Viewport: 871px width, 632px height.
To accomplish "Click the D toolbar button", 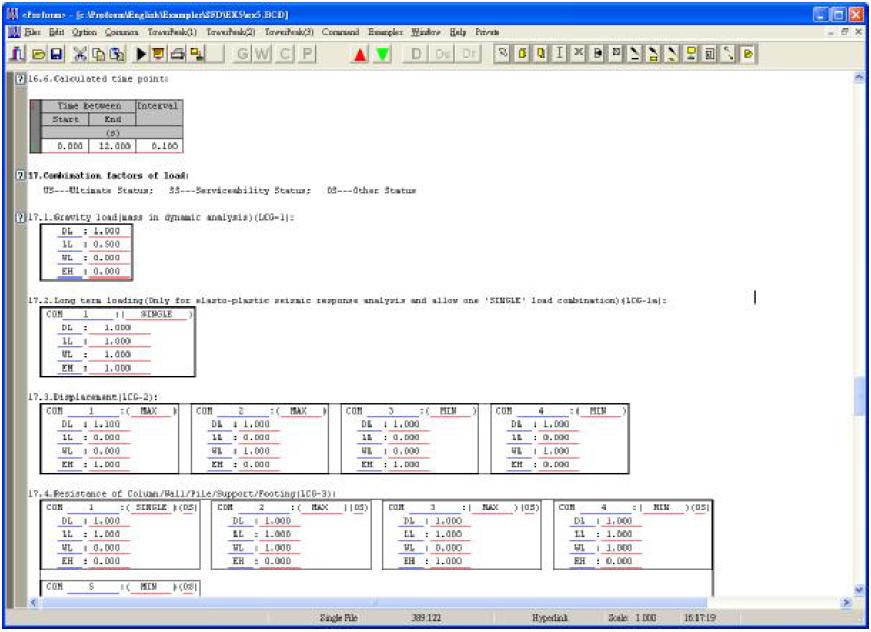I will pos(416,54).
